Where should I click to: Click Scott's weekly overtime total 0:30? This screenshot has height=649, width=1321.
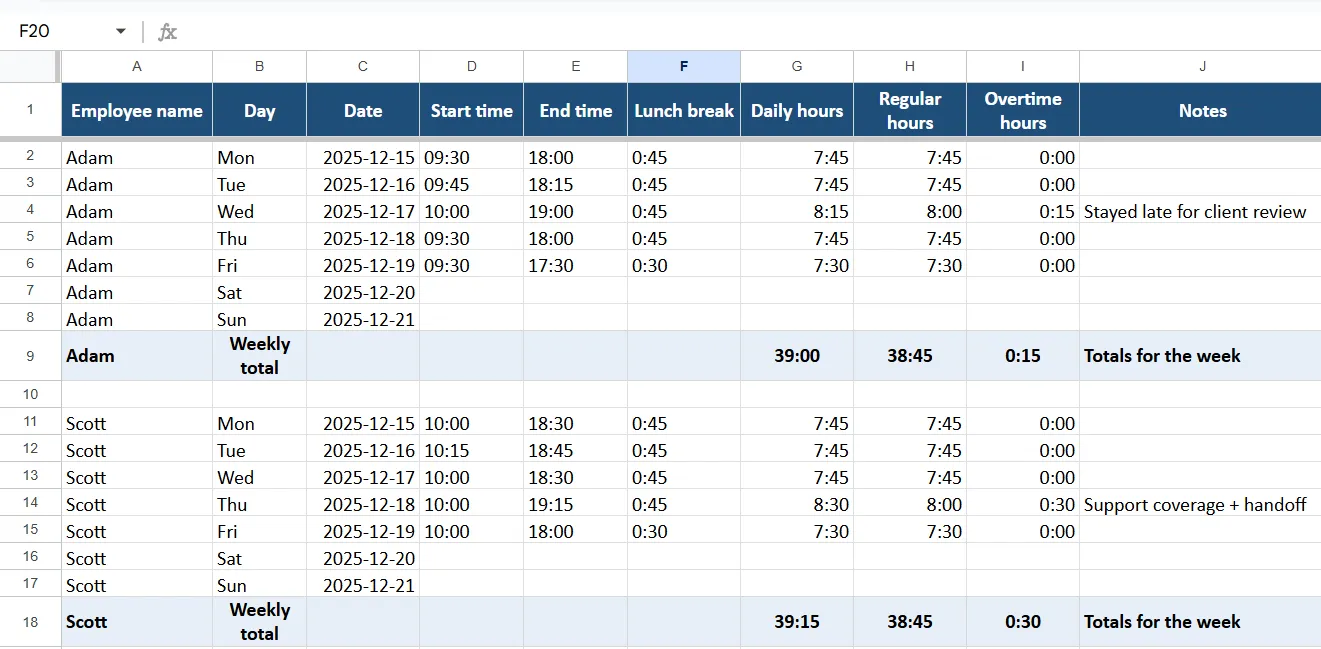pos(1023,622)
